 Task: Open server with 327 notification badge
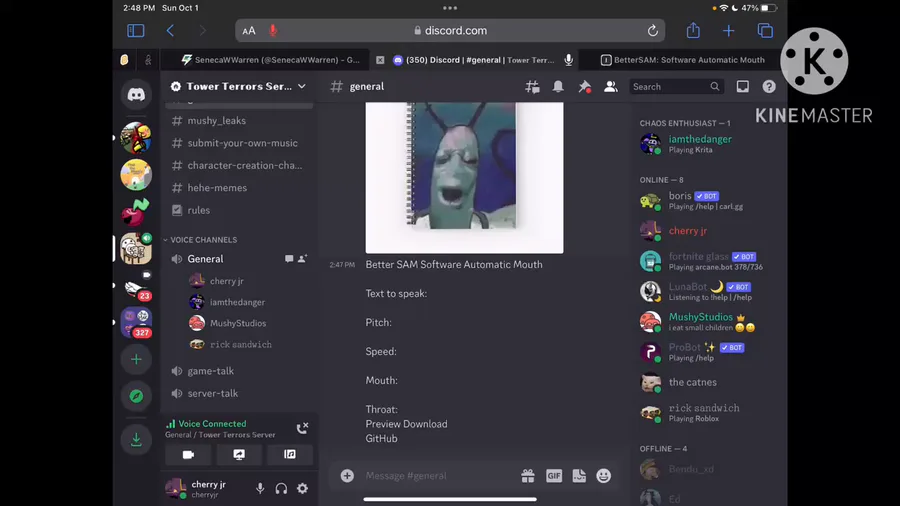pos(136,322)
